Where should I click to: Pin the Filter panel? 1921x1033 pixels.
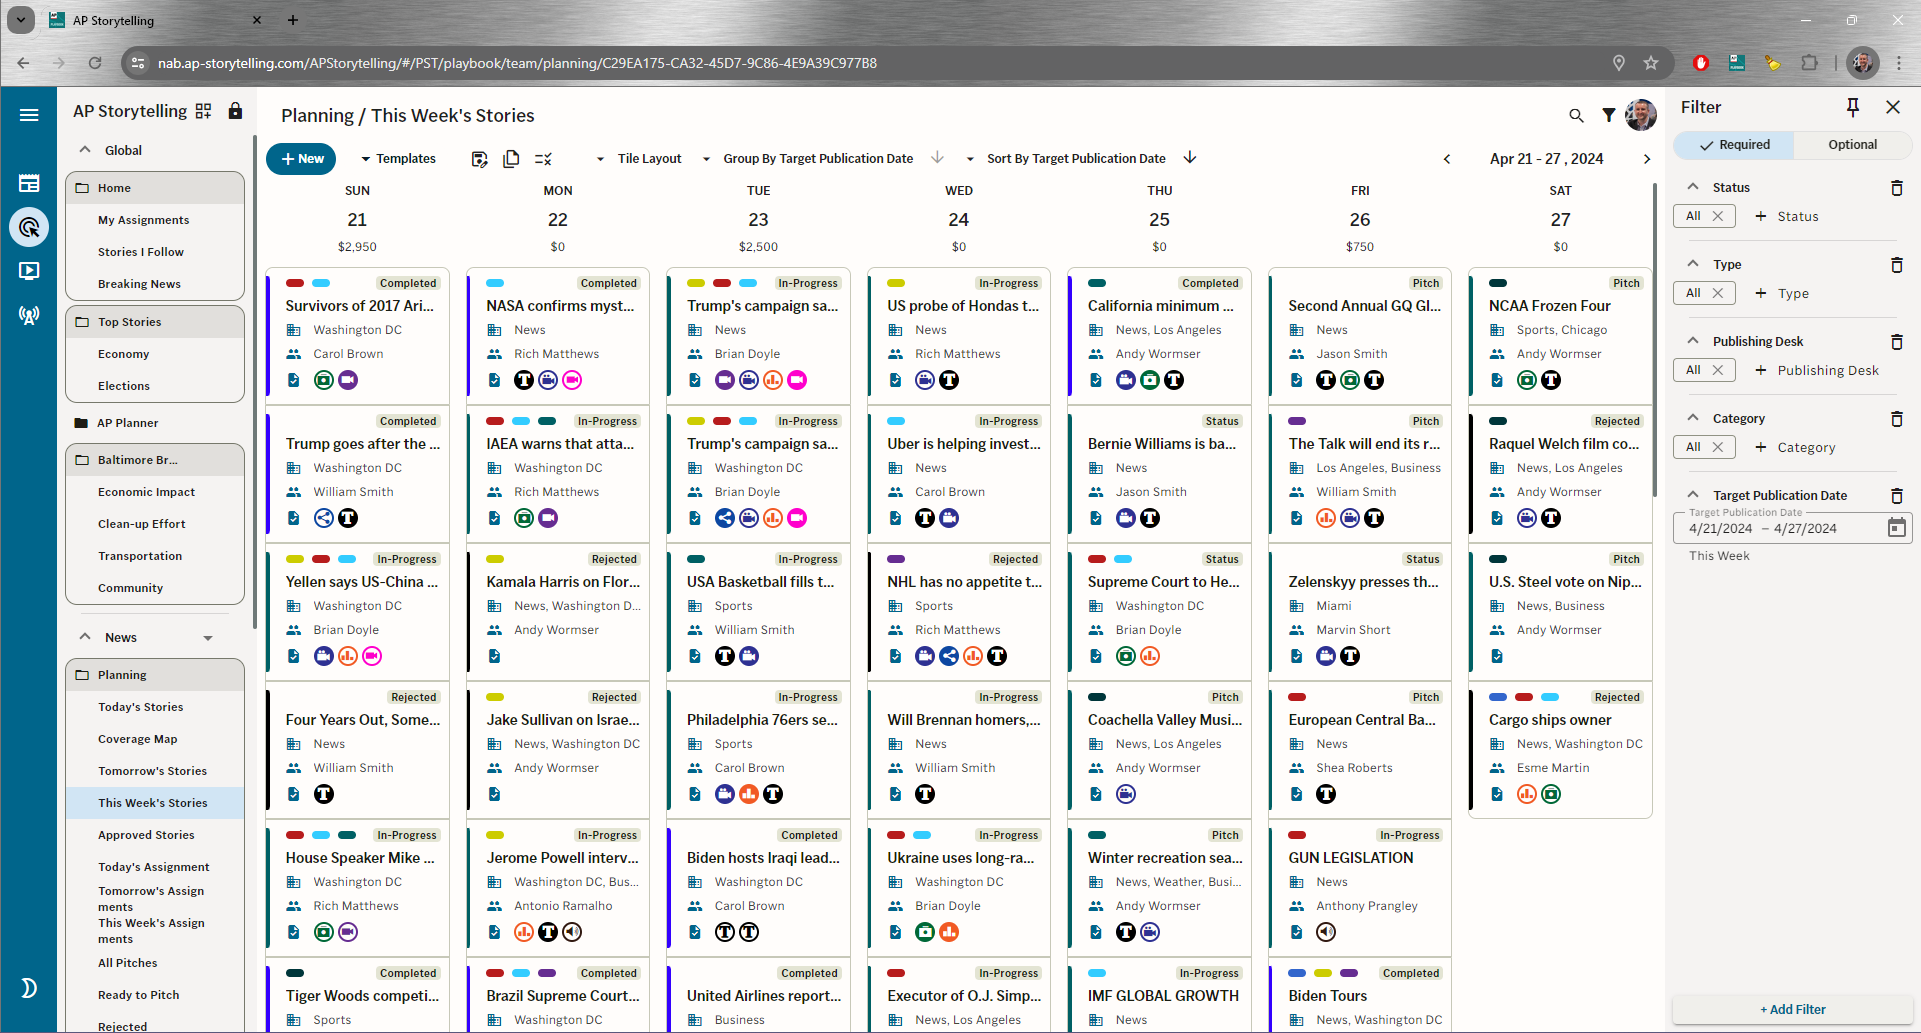1853,106
